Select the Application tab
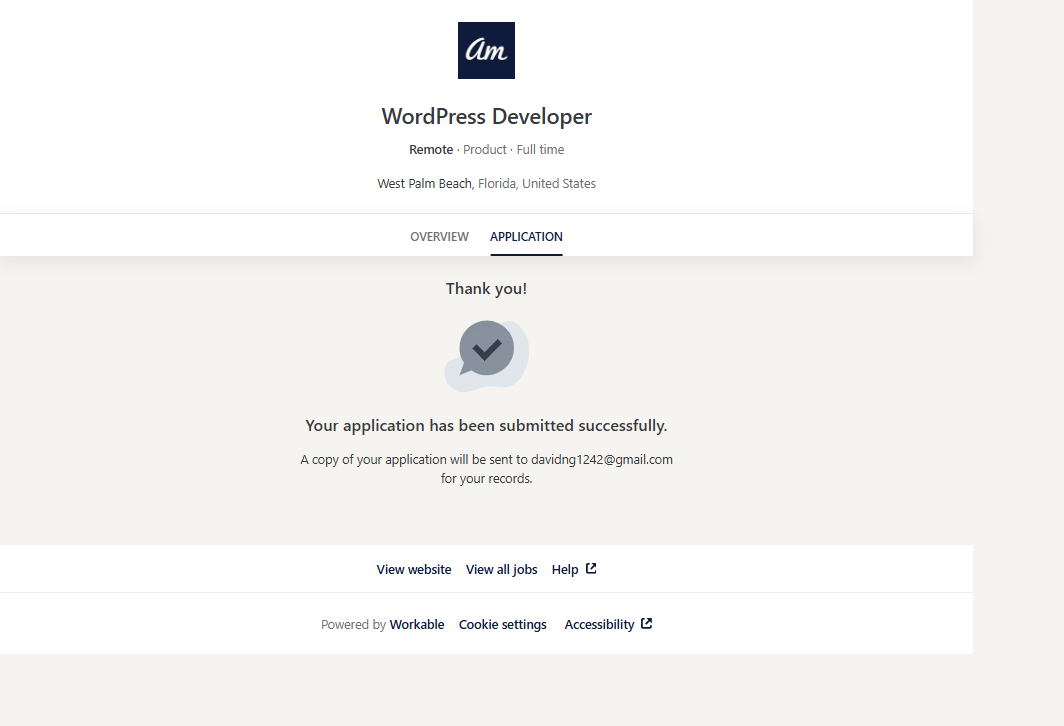1064x726 pixels. click(x=526, y=237)
